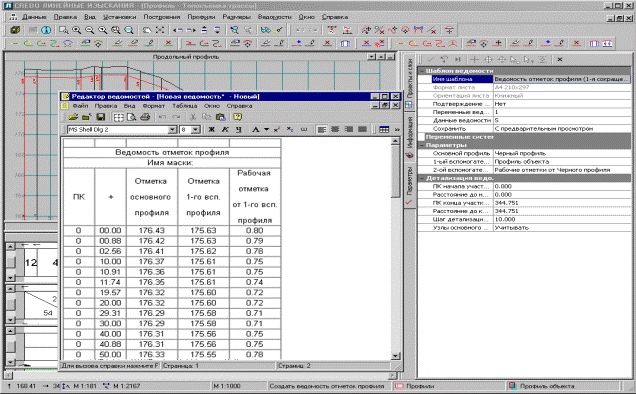Click the blue info icon in CREDO toolbar
This screenshot has width=636, height=394.
tap(46, 30)
